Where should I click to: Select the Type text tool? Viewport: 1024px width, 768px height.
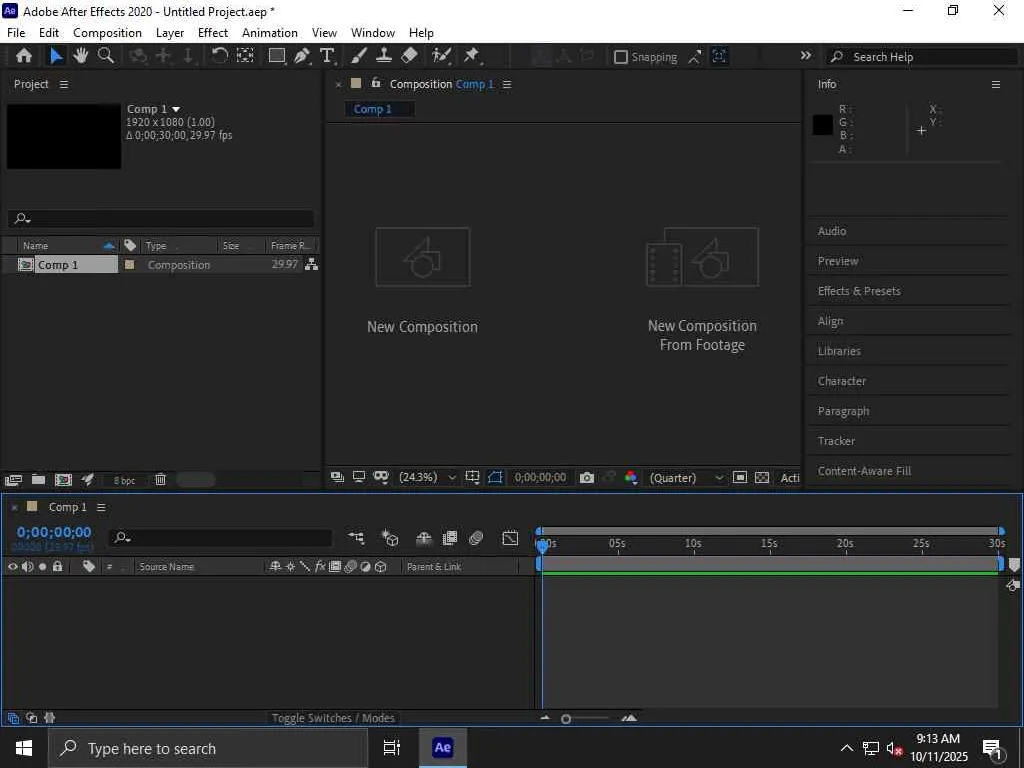[x=327, y=56]
